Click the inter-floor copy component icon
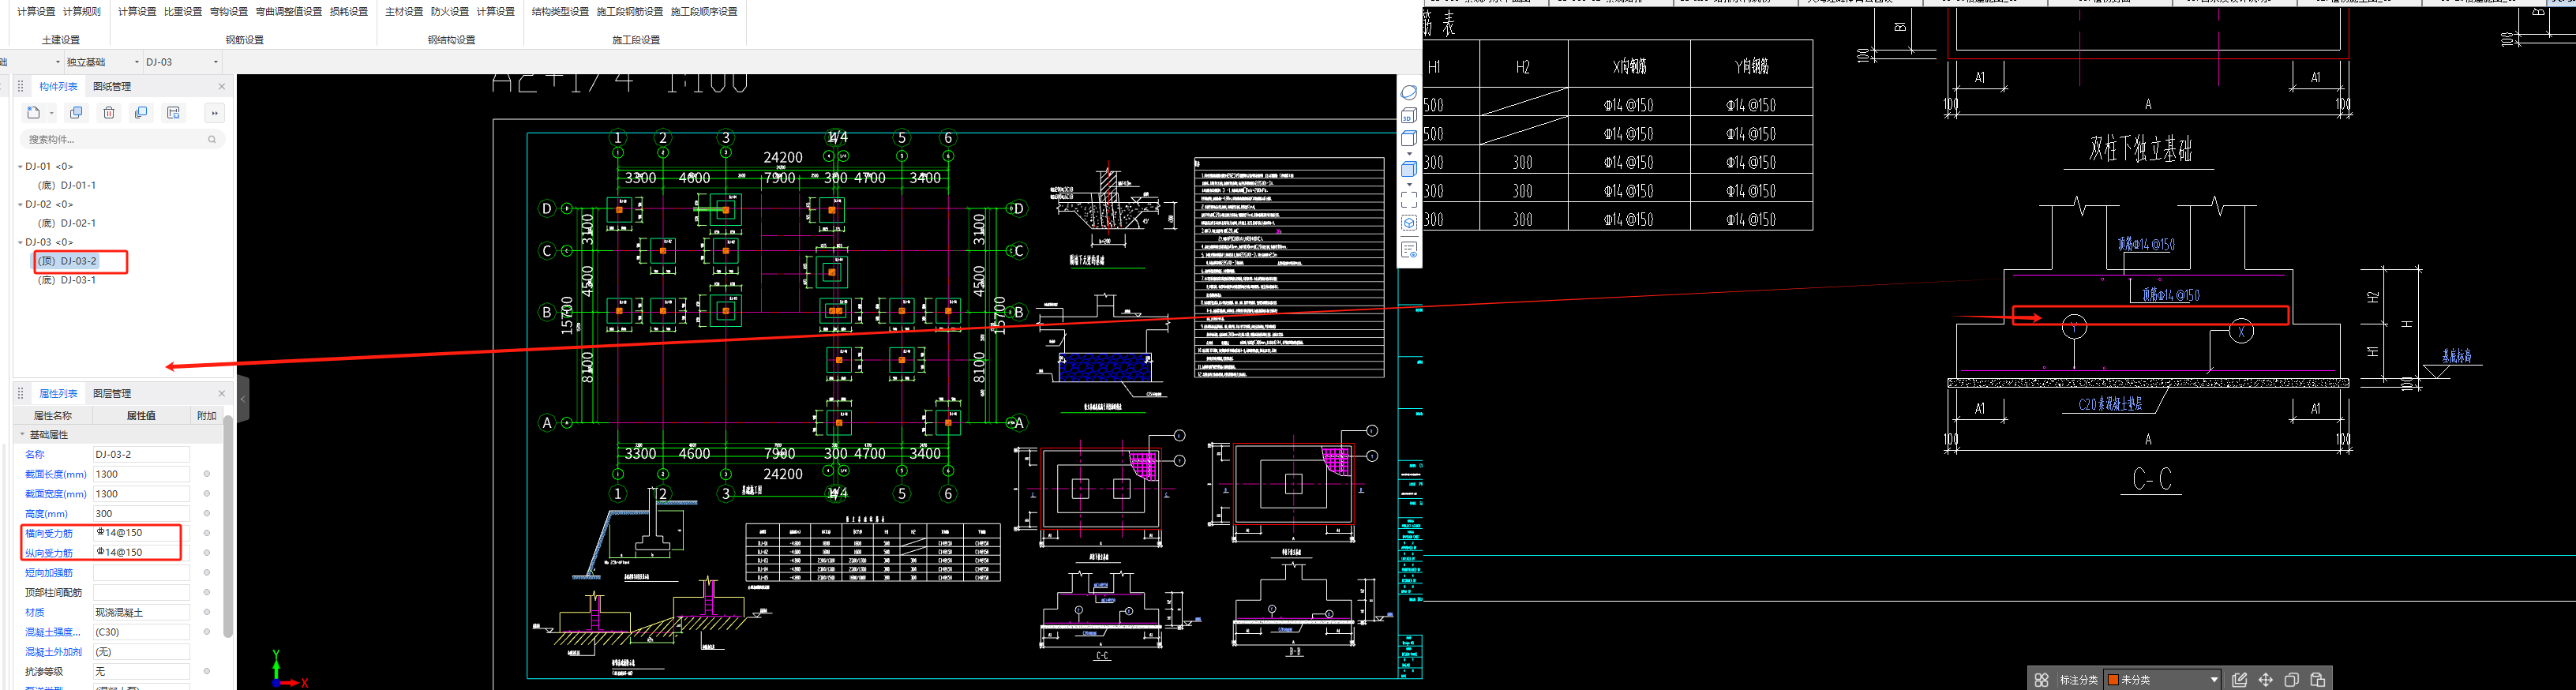Screen dimensions: 2576x690 141,113
